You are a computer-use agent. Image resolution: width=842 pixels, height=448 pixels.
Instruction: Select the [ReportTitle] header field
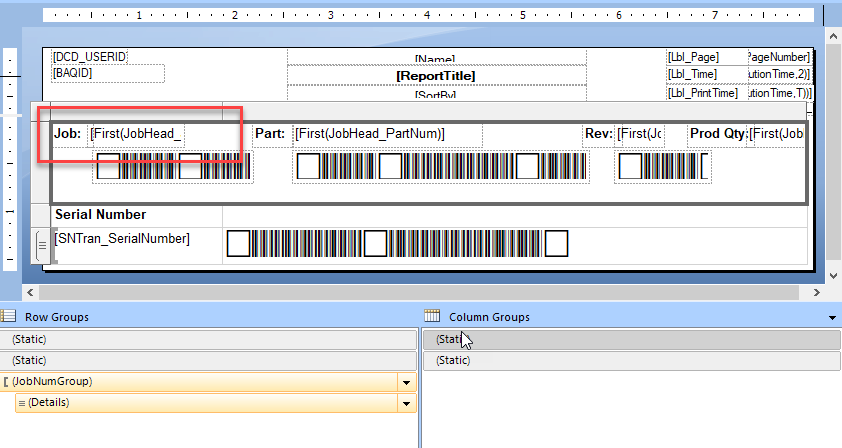(436, 76)
